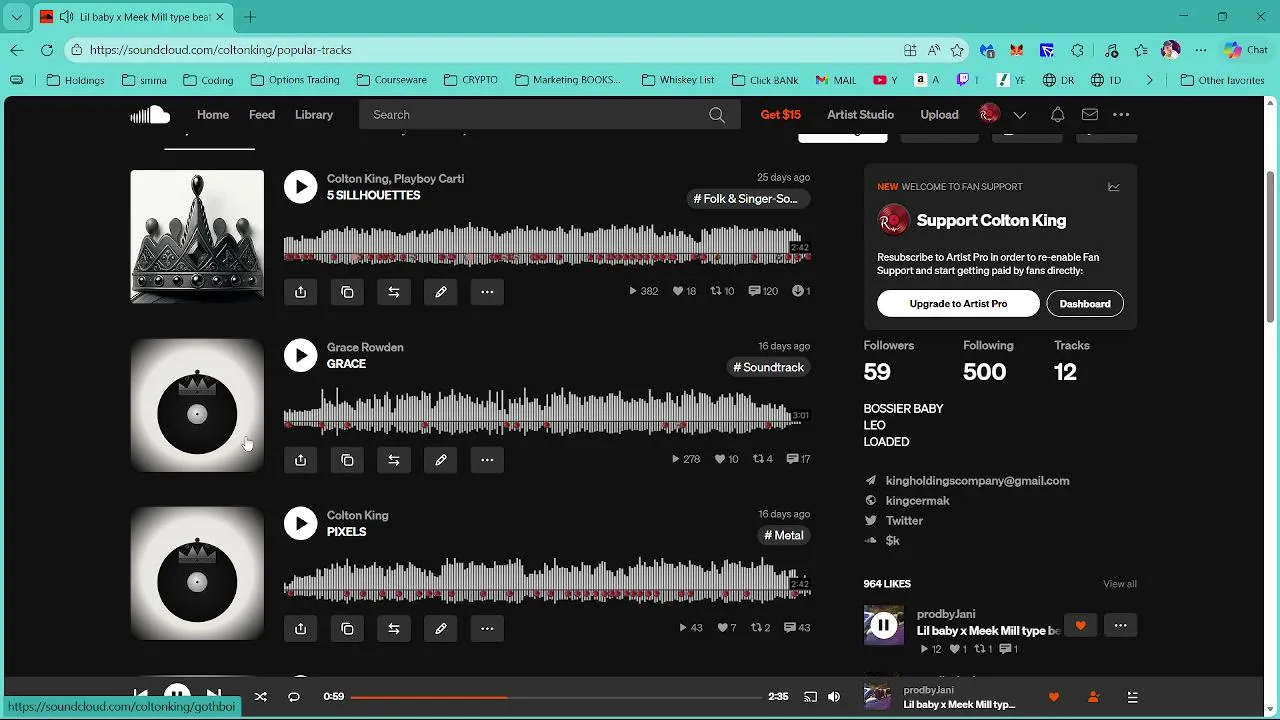
Task: Open the Upload page
Action: coord(939,115)
